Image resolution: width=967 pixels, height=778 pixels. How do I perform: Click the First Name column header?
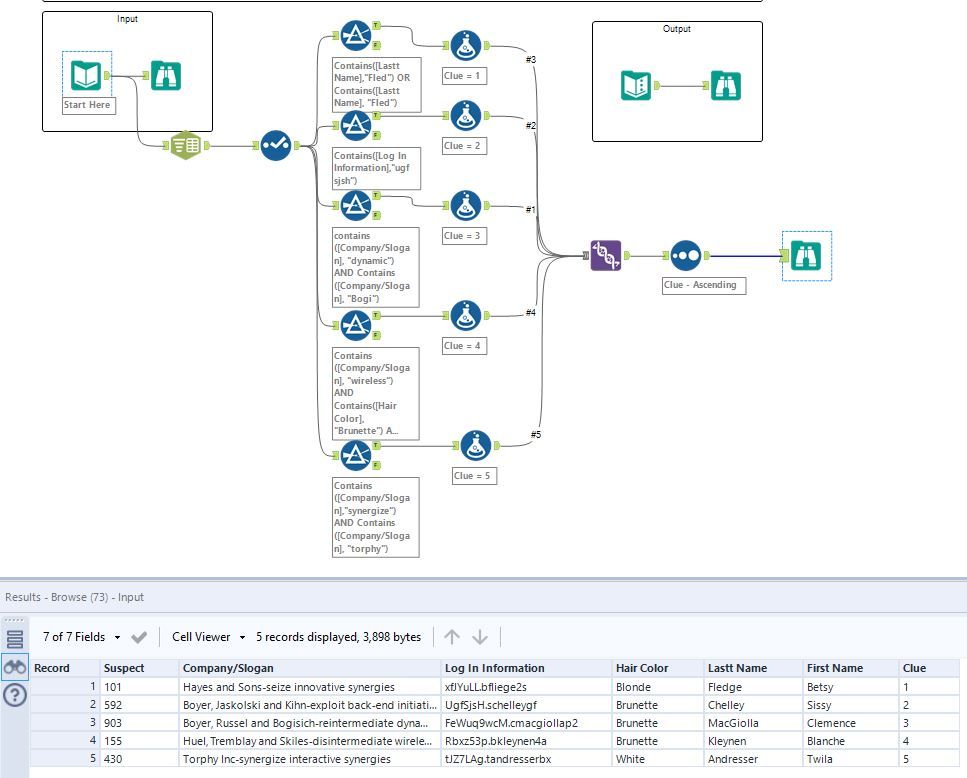pyautogui.click(x=851, y=668)
